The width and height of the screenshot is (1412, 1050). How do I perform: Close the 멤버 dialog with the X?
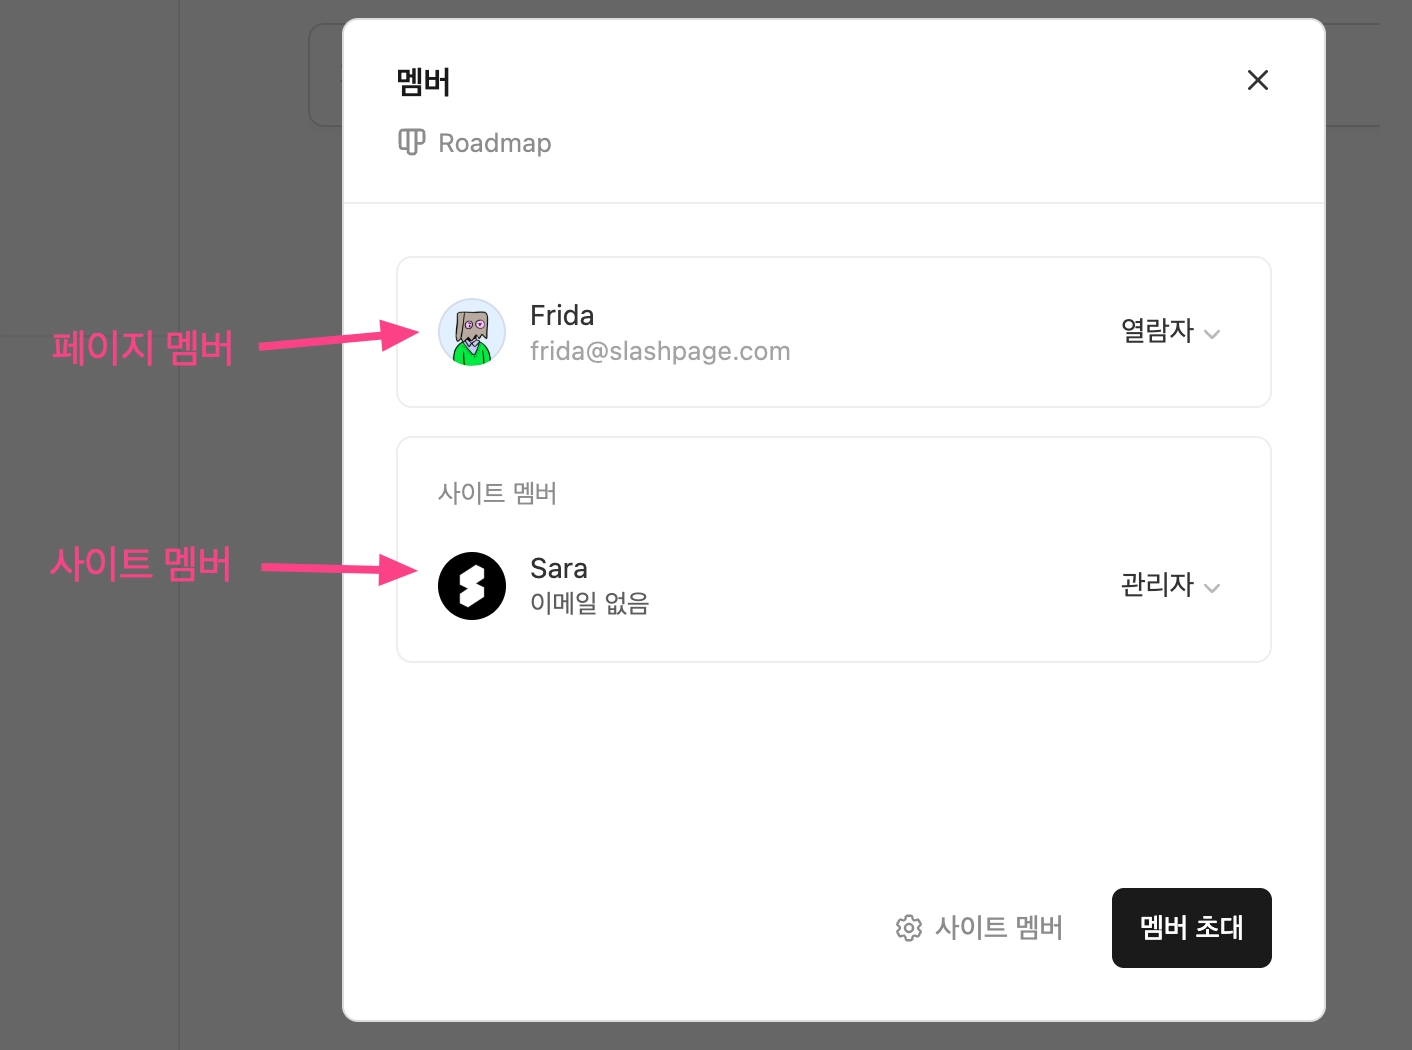1258,80
